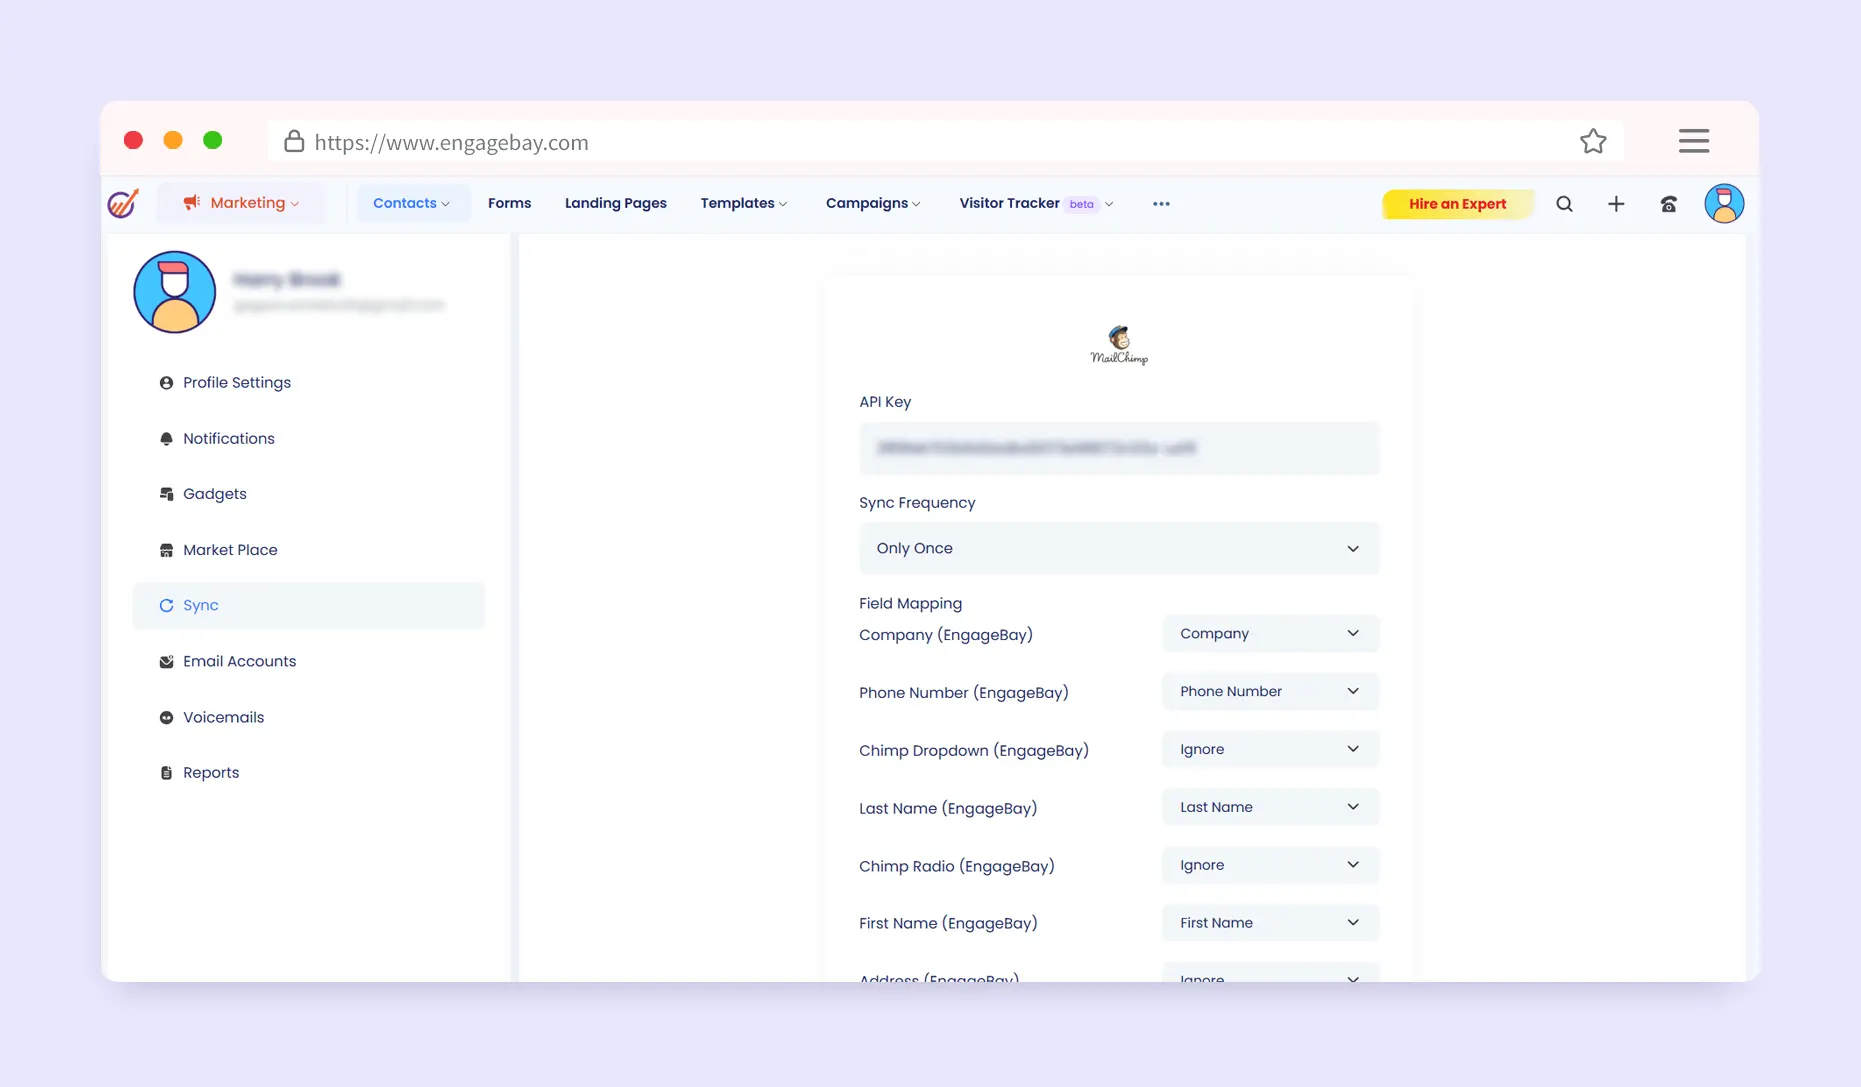The image size is (1861, 1087).
Task: Open the Marketing module switcher
Action: point(241,203)
